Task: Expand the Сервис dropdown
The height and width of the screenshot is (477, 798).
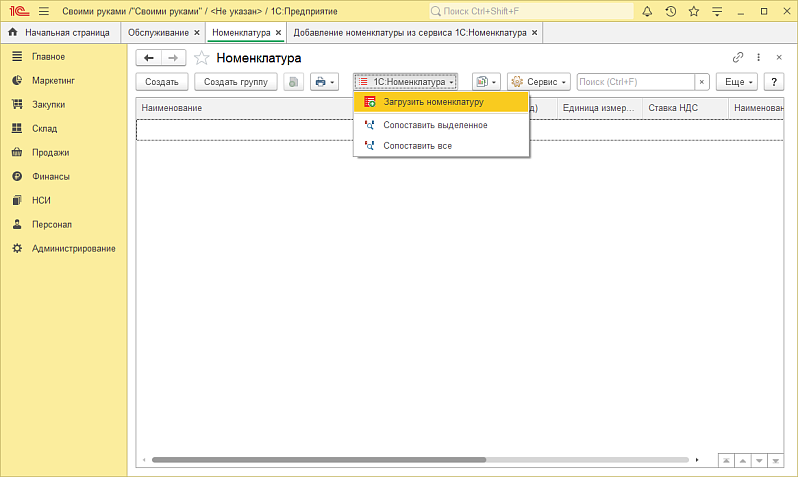Action: pyautogui.click(x=538, y=82)
